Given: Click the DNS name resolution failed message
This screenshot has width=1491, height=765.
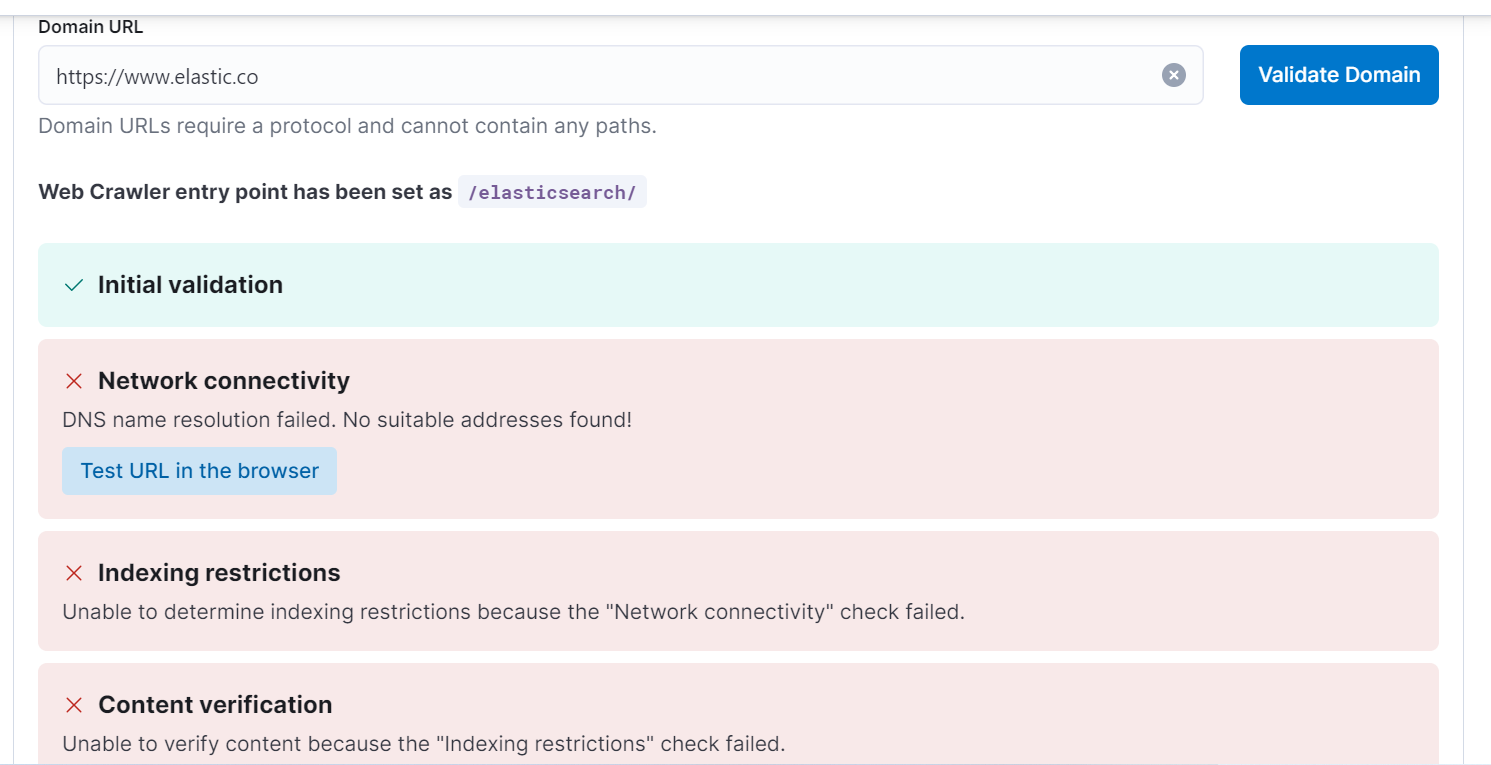Looking at the screenshot, I should pyautogui.click(x=347, y=420).
